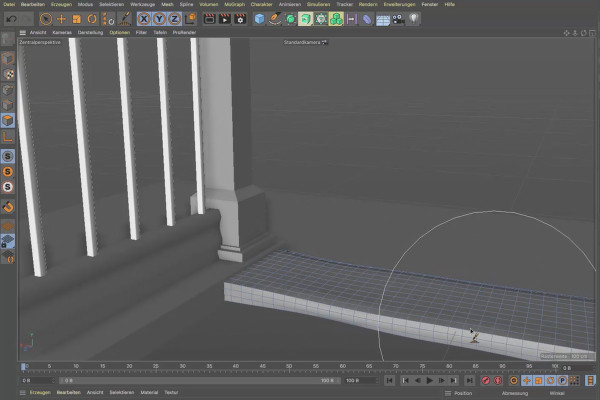Open material manager Textur menu

coord(171,392)
